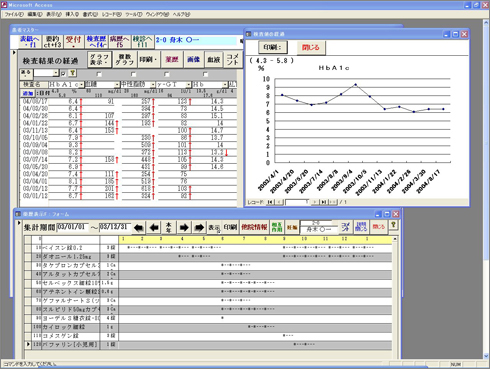Click the first left arrow in the period toolbar

(139, 227)
